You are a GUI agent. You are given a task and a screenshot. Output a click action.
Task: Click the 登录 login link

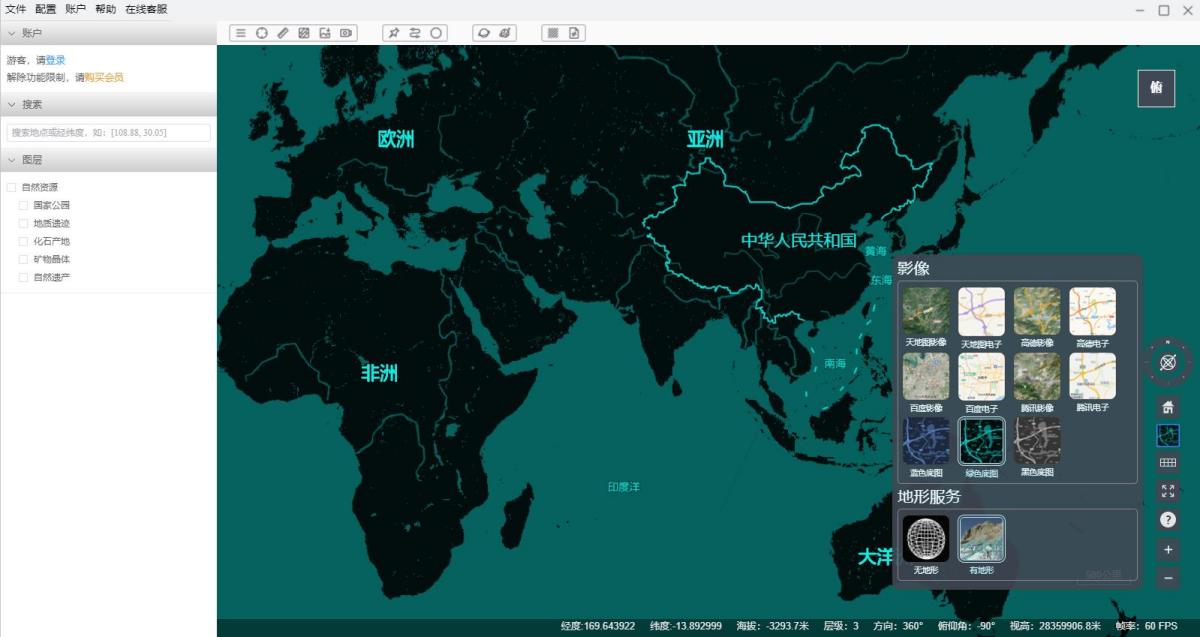55,60
